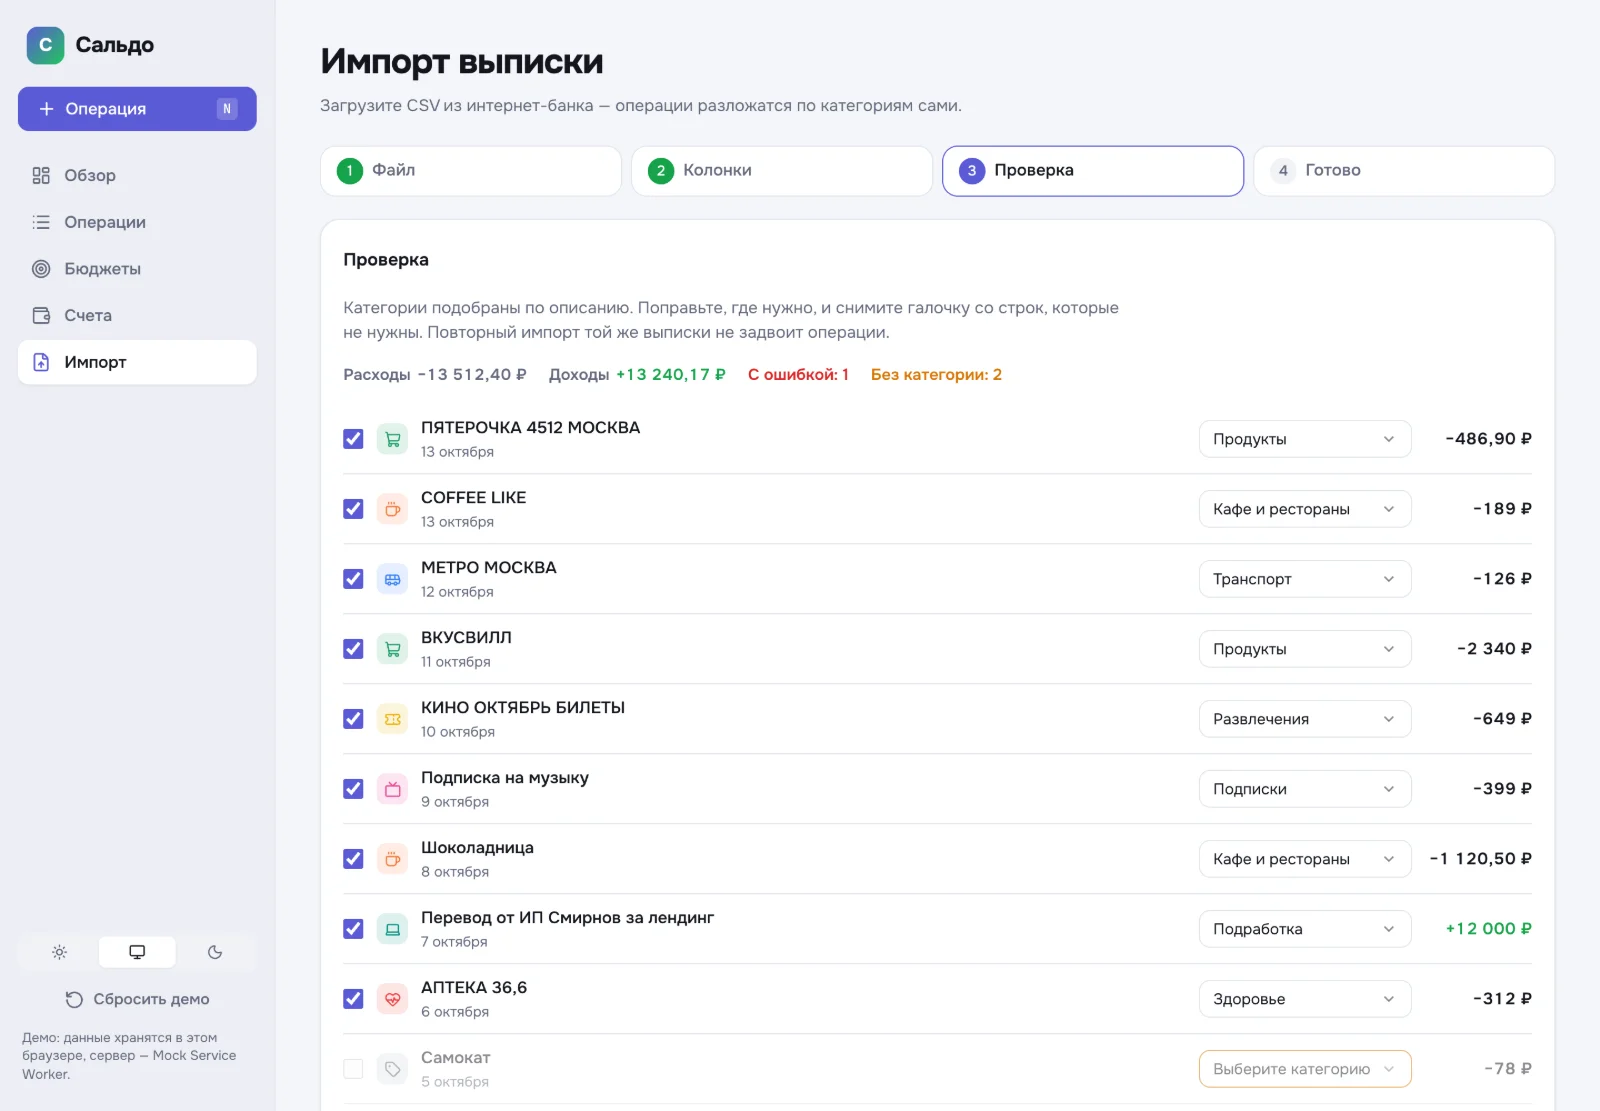The image size is (1600, 1111).
Task: Open the Выберите категорию dropdown for Самокат
Action: click(1305, 1069)
